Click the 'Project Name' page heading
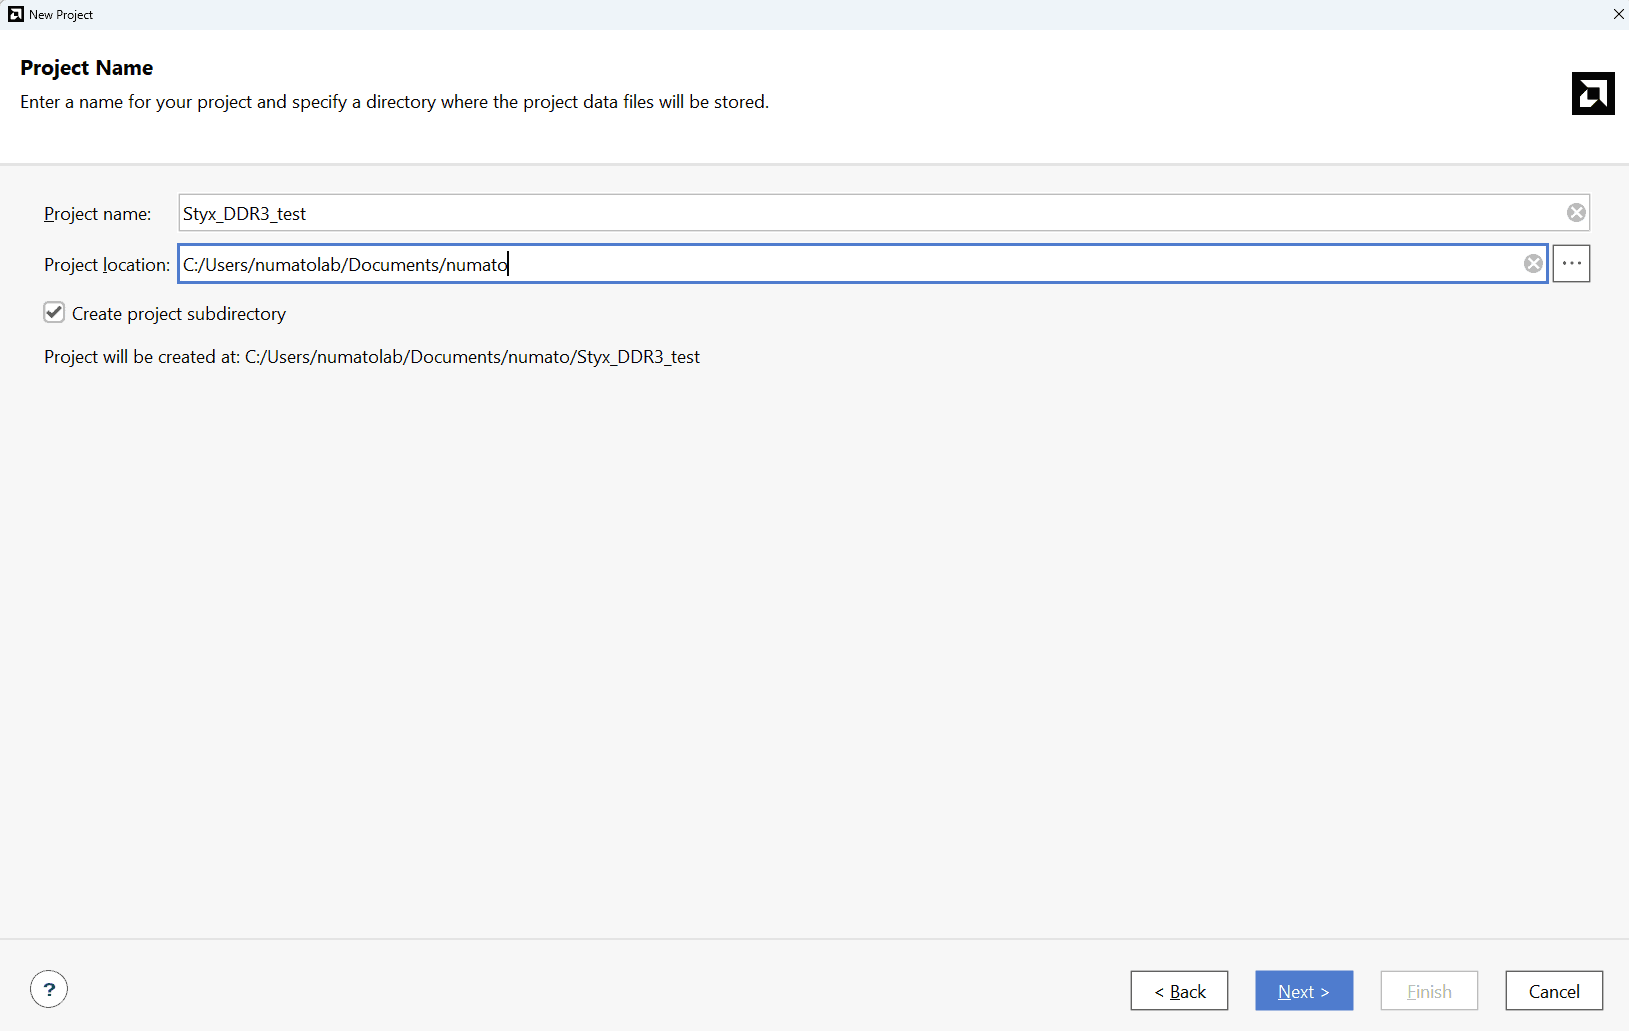Image resolution: width=1629 pixels, height=1031 pixels. pyautogui.click(x=86, y=68)
